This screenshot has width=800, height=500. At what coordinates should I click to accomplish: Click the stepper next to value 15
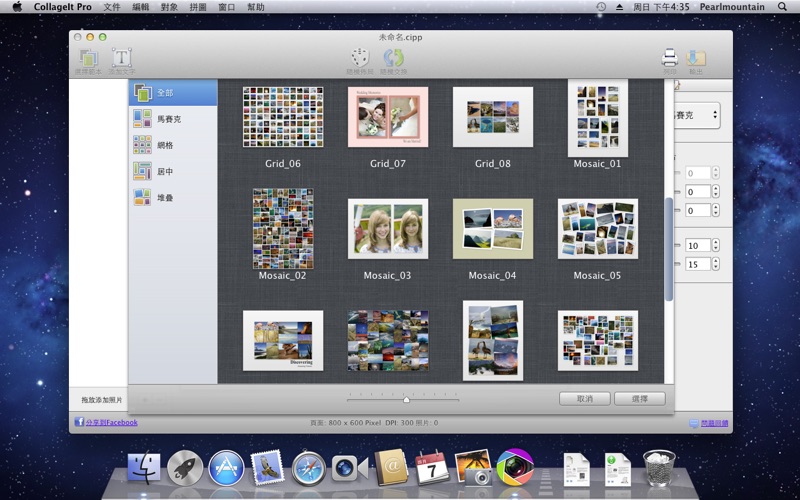[715, 264]
